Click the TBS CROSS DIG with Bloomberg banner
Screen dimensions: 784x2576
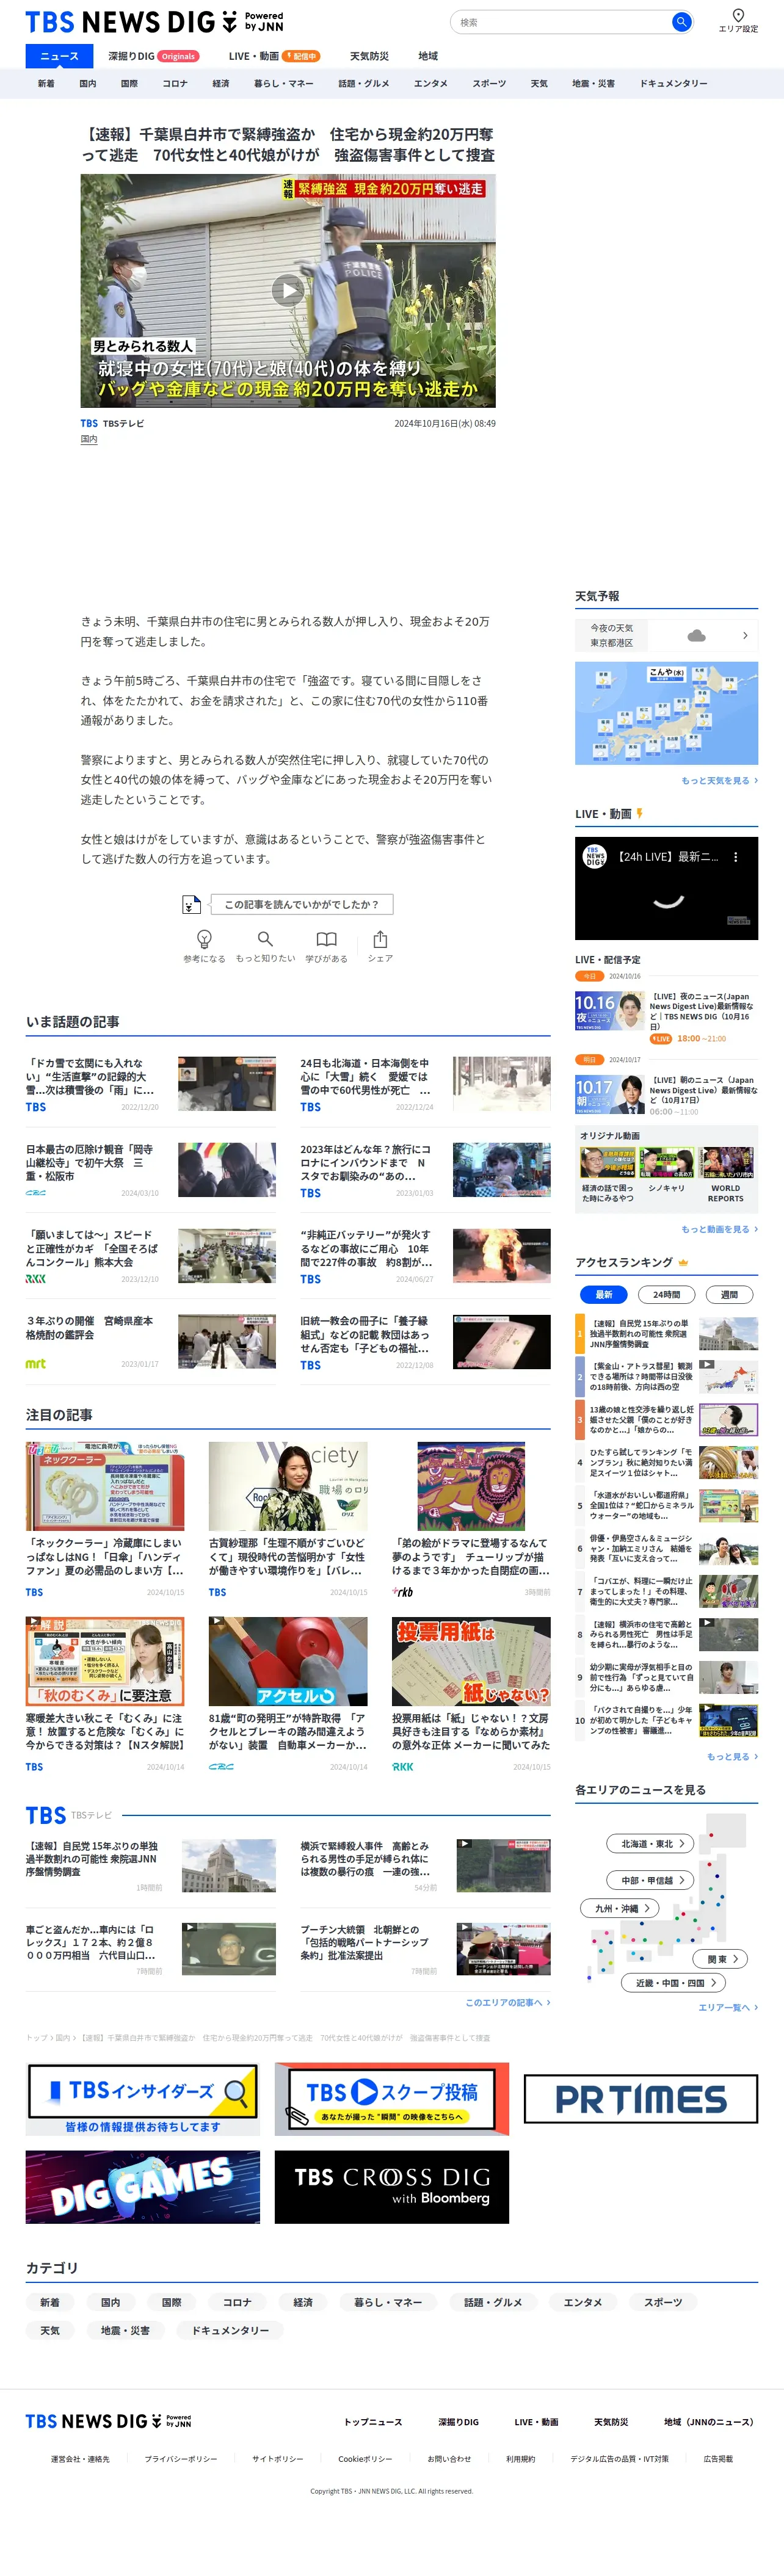392,2187
